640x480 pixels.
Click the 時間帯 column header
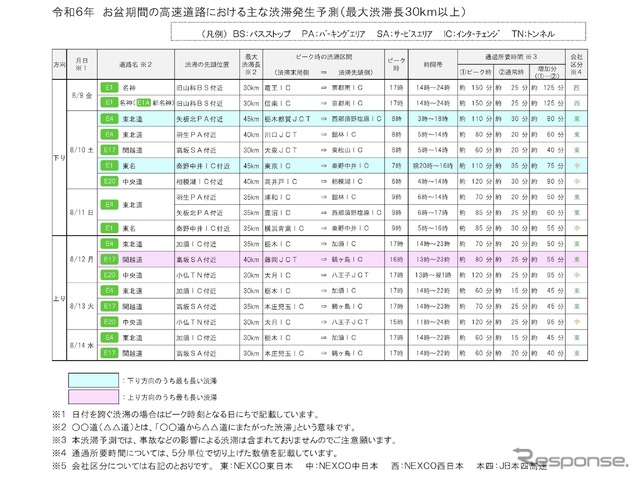[433, 64]
